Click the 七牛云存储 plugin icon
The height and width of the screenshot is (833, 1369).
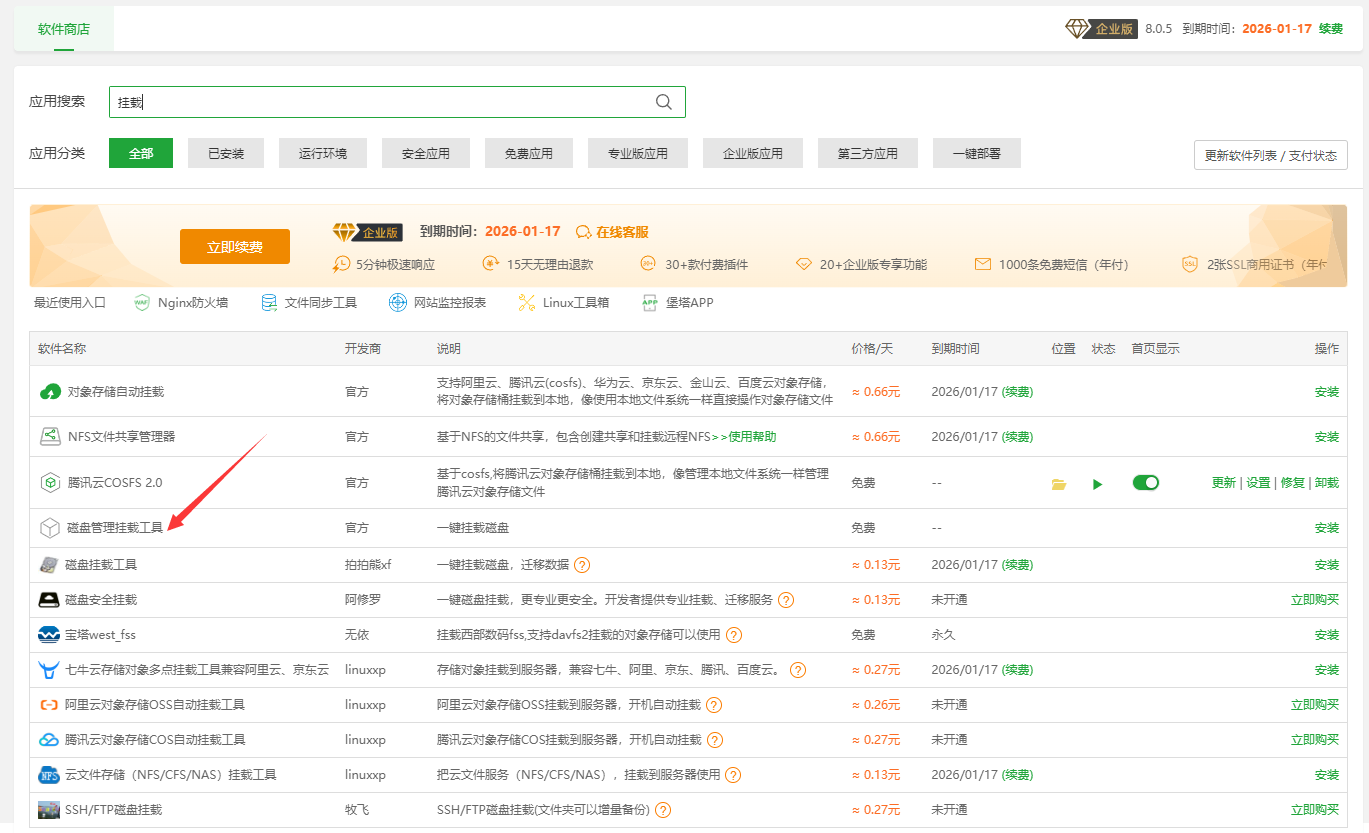click(x=49, y=670)
